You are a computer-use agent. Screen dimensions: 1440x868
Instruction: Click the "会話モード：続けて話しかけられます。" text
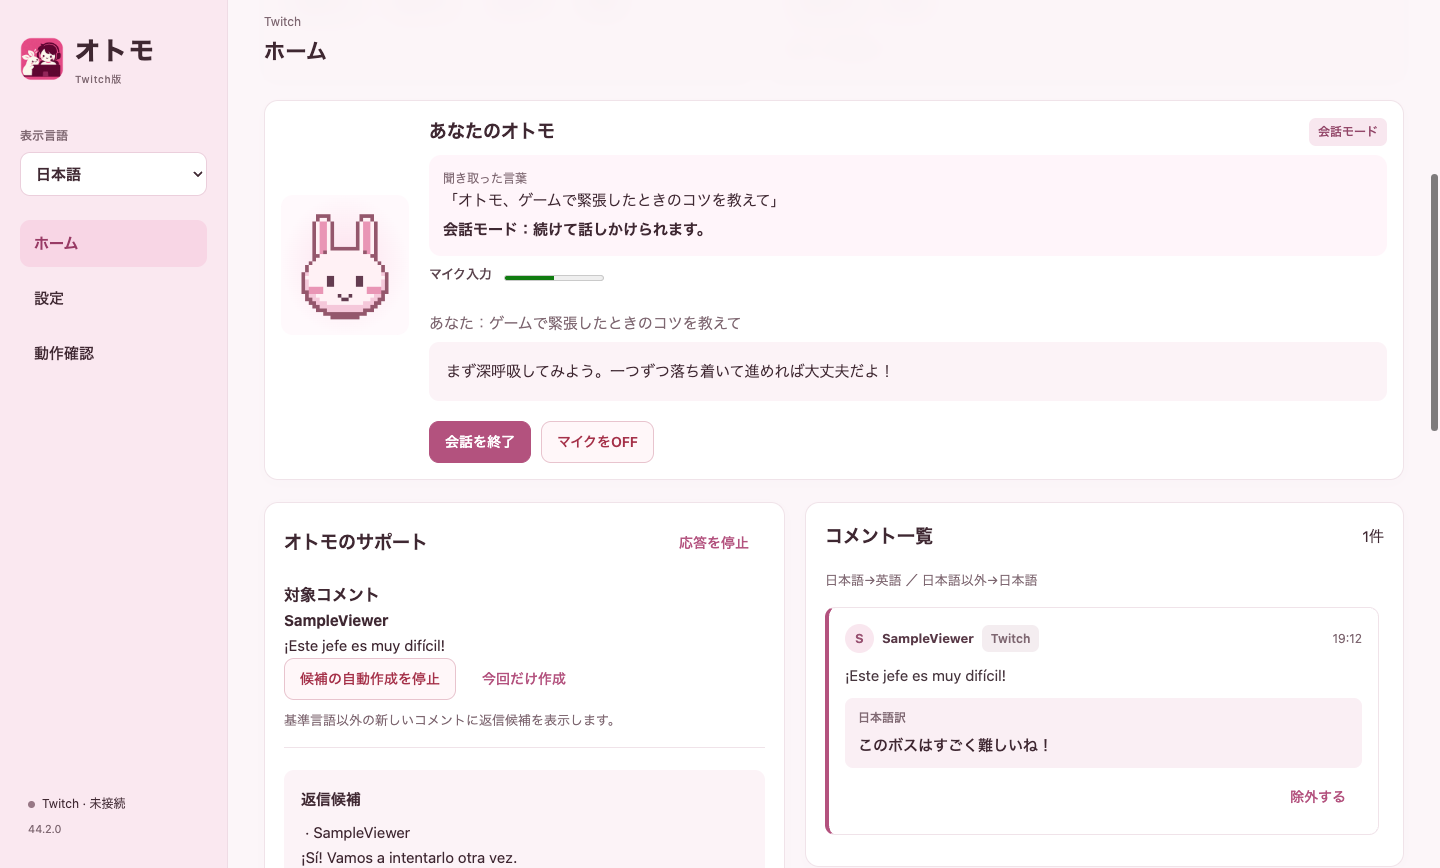(x=577, y=229)
